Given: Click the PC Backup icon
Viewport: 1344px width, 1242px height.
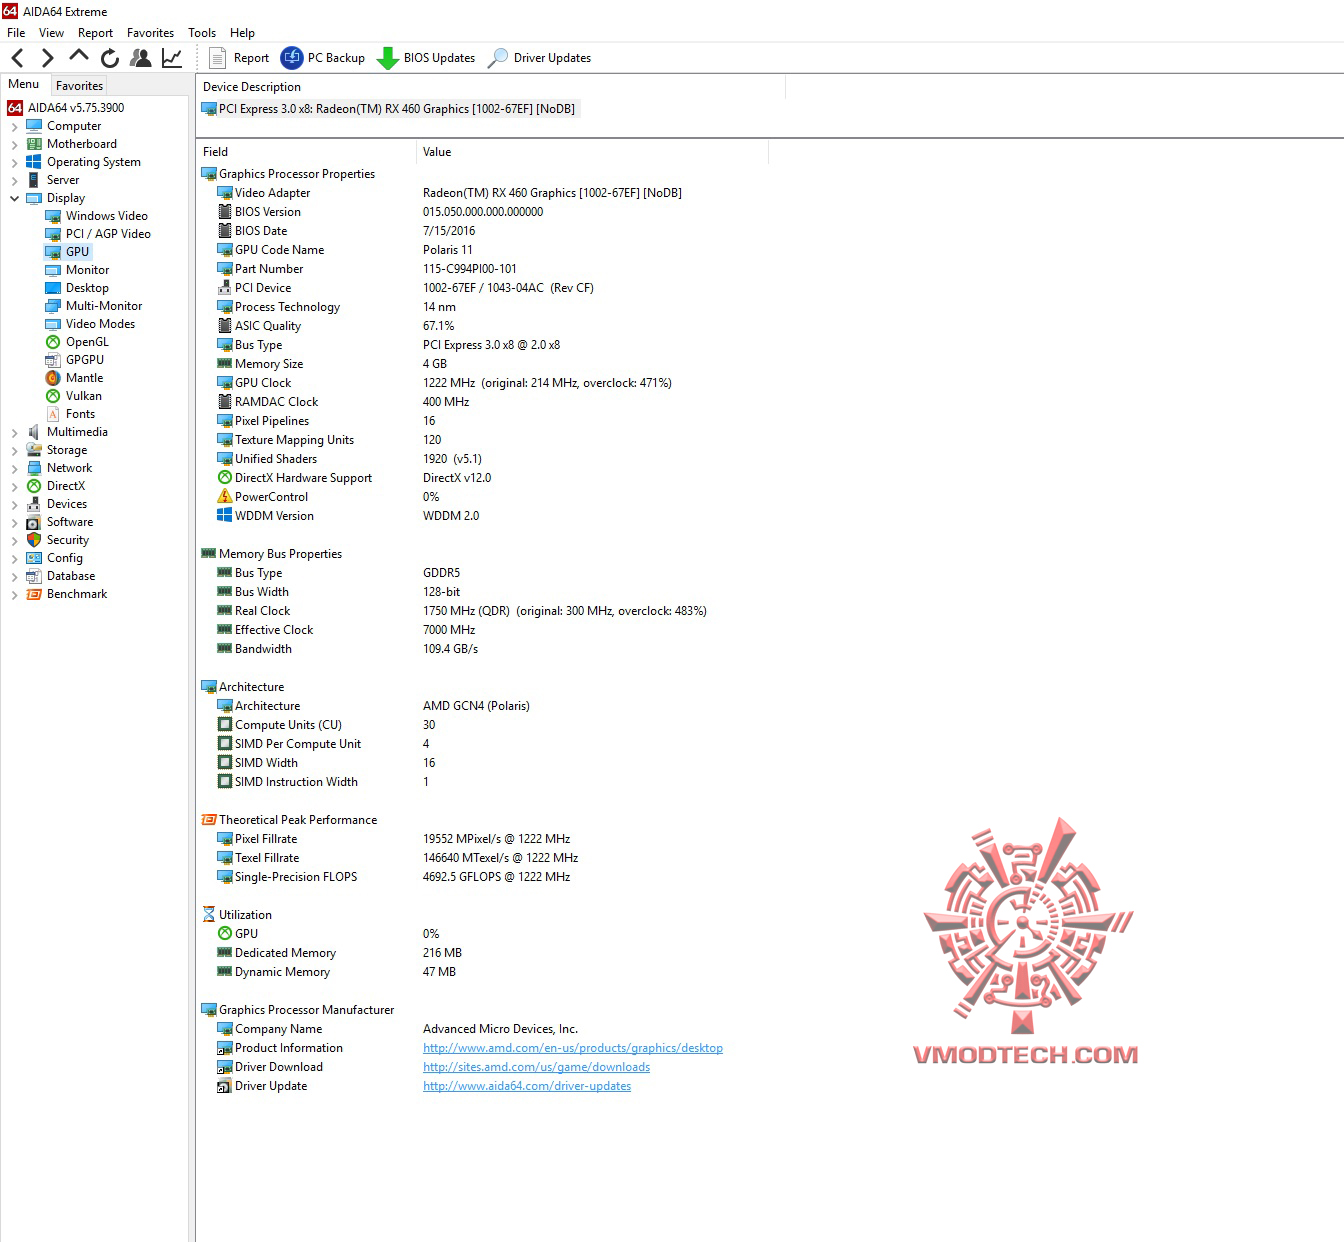Looking at the screenshot, I should click(292, 58).
